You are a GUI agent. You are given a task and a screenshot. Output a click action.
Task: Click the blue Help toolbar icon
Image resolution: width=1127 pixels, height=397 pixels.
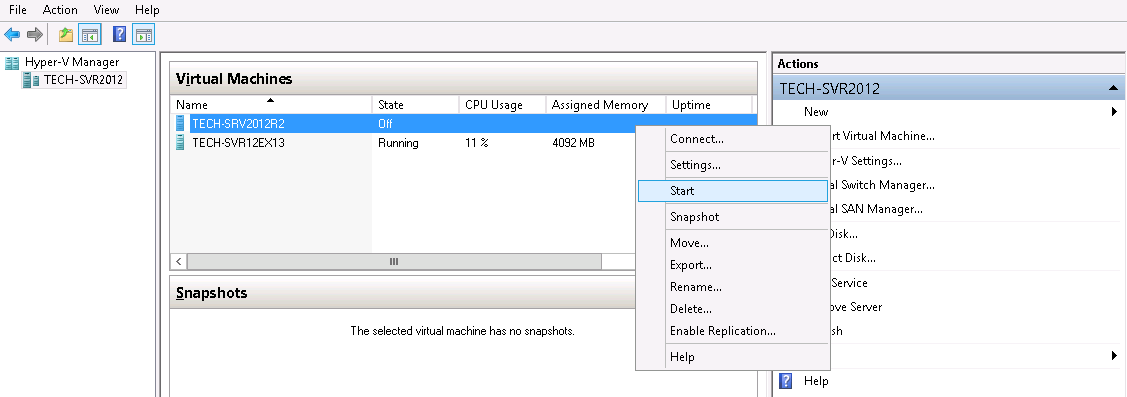(x=119, y=35)
